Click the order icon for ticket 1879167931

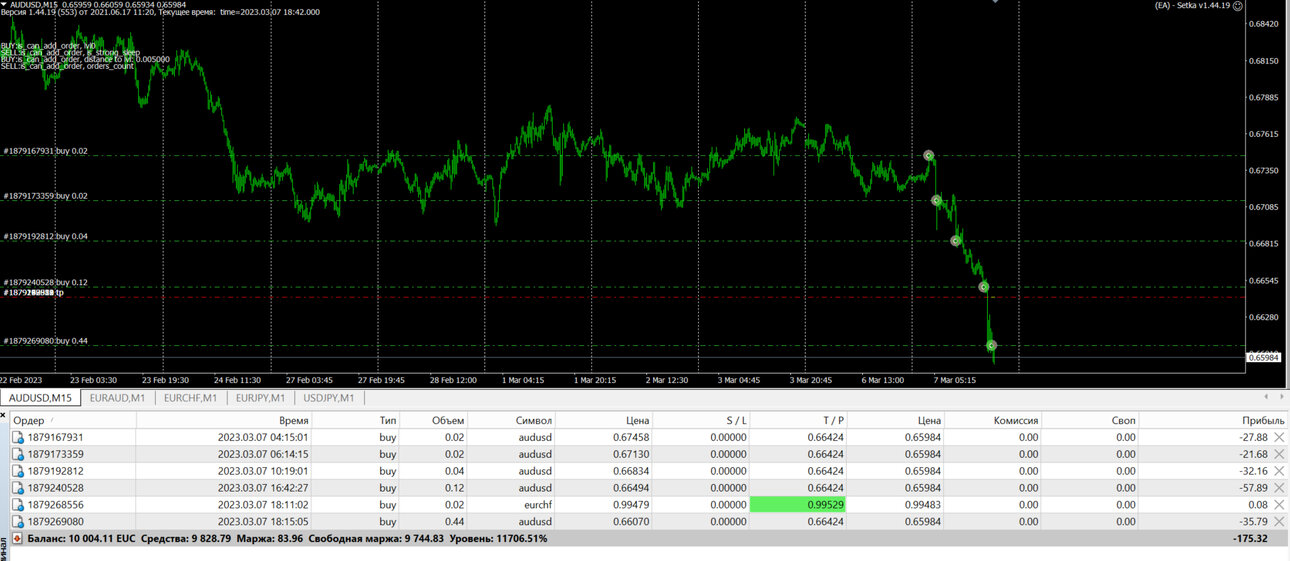coord(17,437)
